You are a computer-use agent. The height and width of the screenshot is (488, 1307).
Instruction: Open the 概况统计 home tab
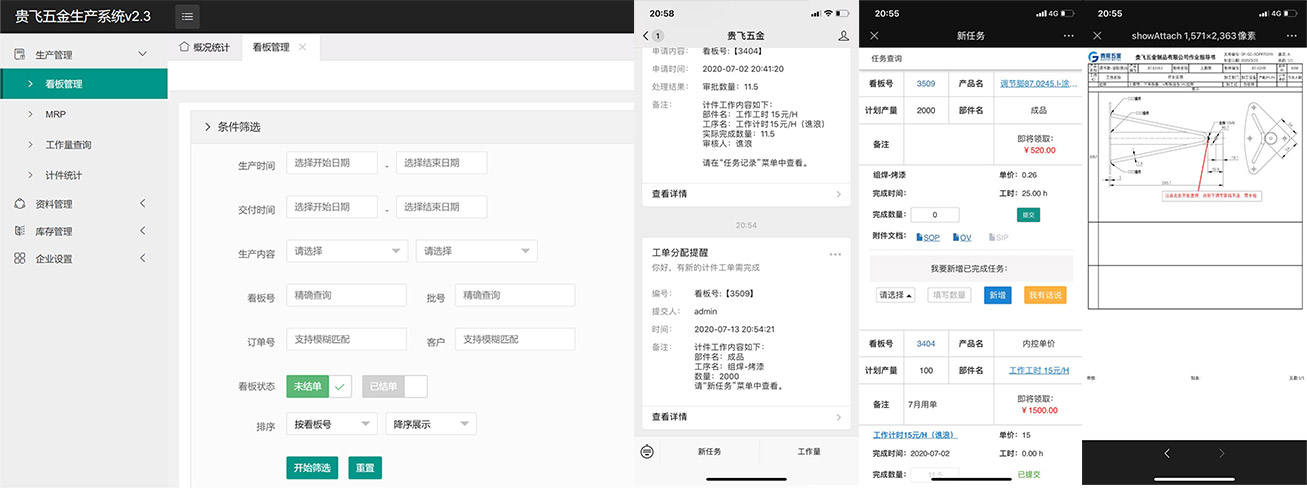(x=205, y=47)
